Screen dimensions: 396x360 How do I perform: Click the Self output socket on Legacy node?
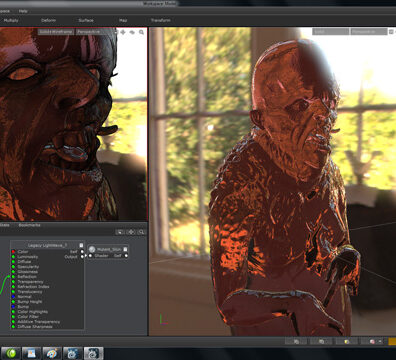tap(82, 252)
